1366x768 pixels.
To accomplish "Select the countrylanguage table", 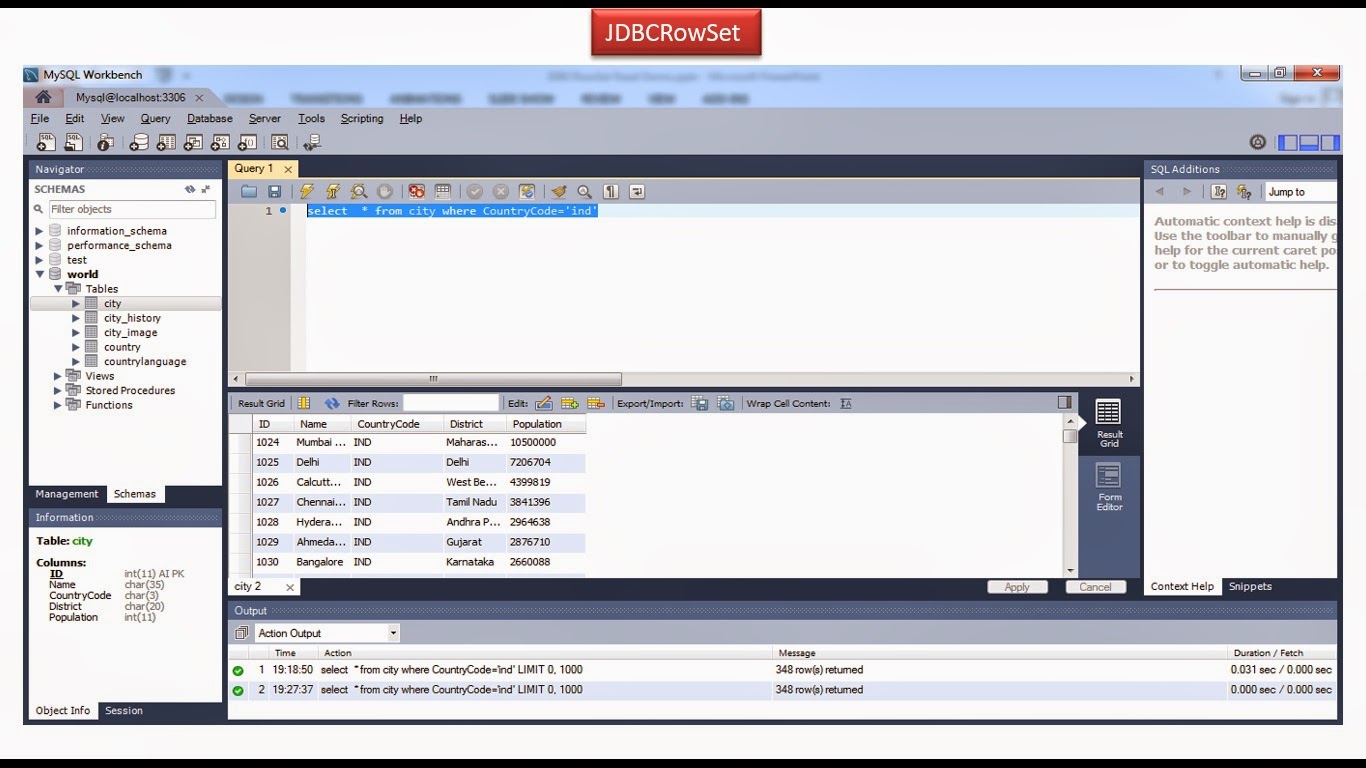I will [144, 362].
